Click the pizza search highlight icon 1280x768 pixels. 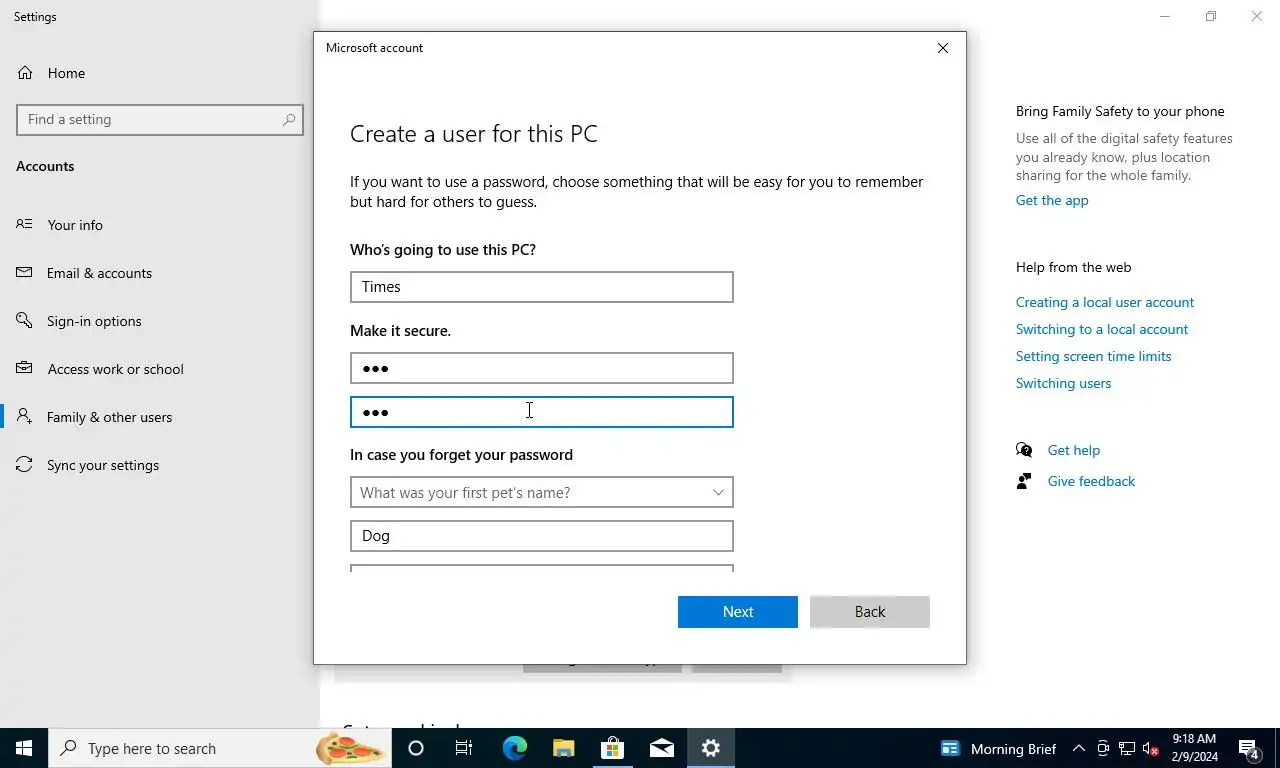coord(350,748)
